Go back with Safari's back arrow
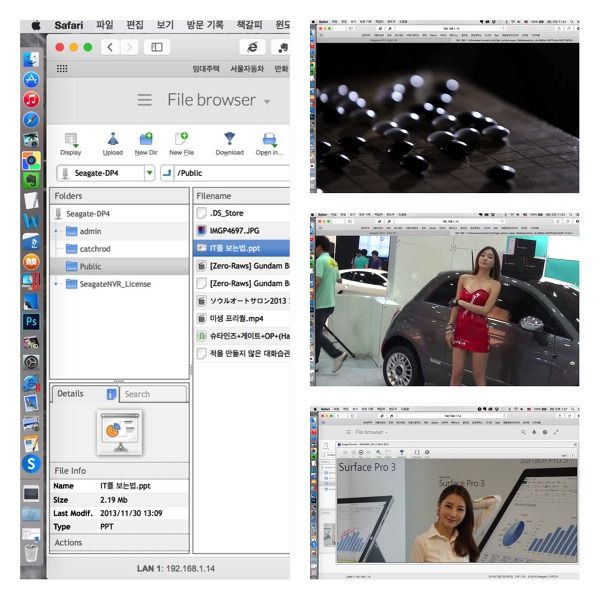This screenshot has width=600, height=600. point(110,47)
